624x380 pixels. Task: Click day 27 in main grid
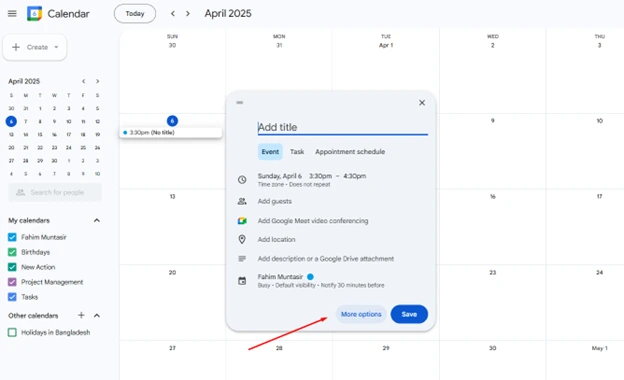tap(172, 348)
